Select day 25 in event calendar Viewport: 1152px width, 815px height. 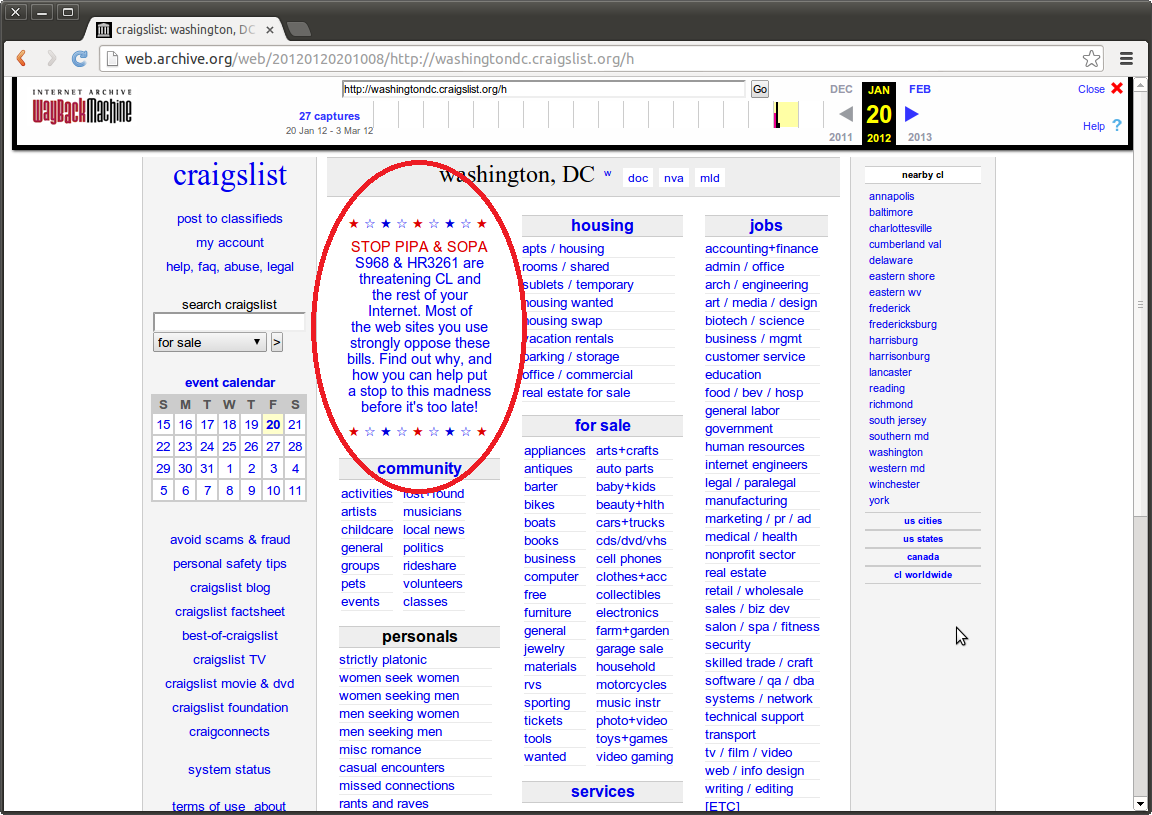pyautogui.click(x=229, y=447)
